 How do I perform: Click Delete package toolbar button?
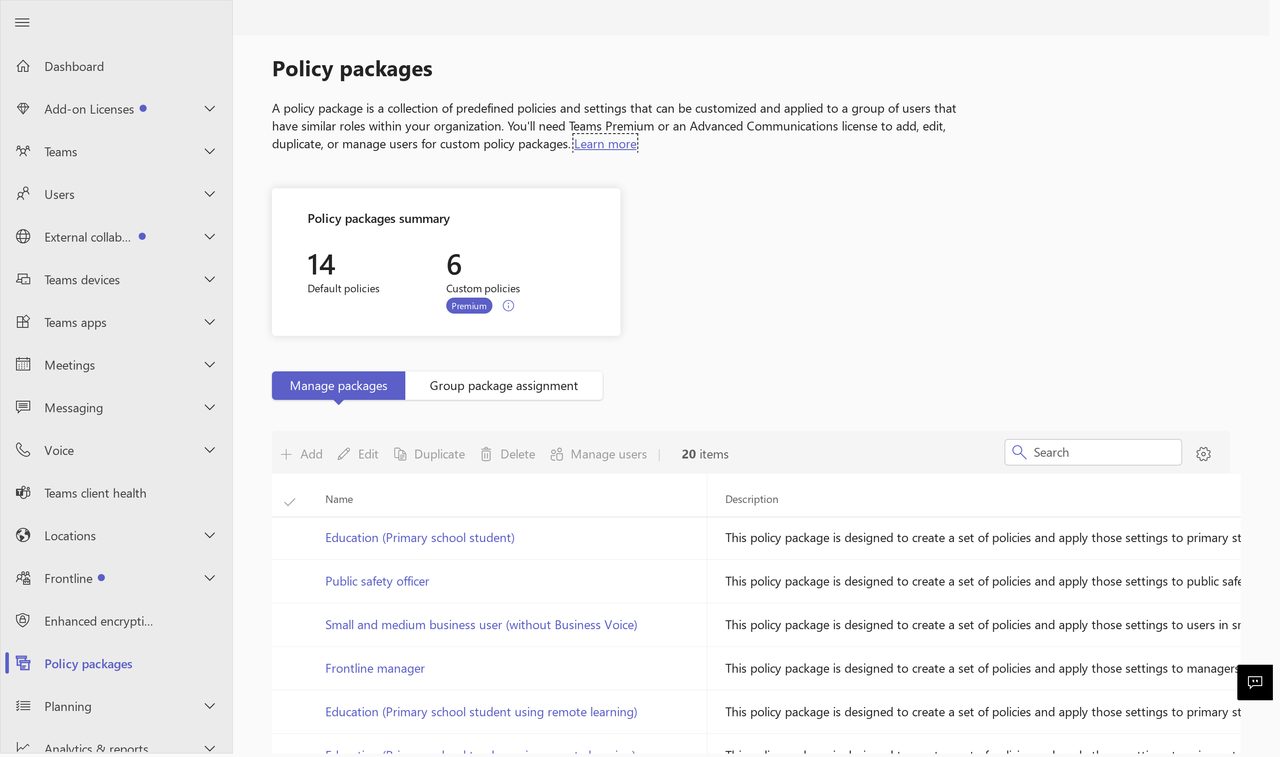tap(507, 454)
